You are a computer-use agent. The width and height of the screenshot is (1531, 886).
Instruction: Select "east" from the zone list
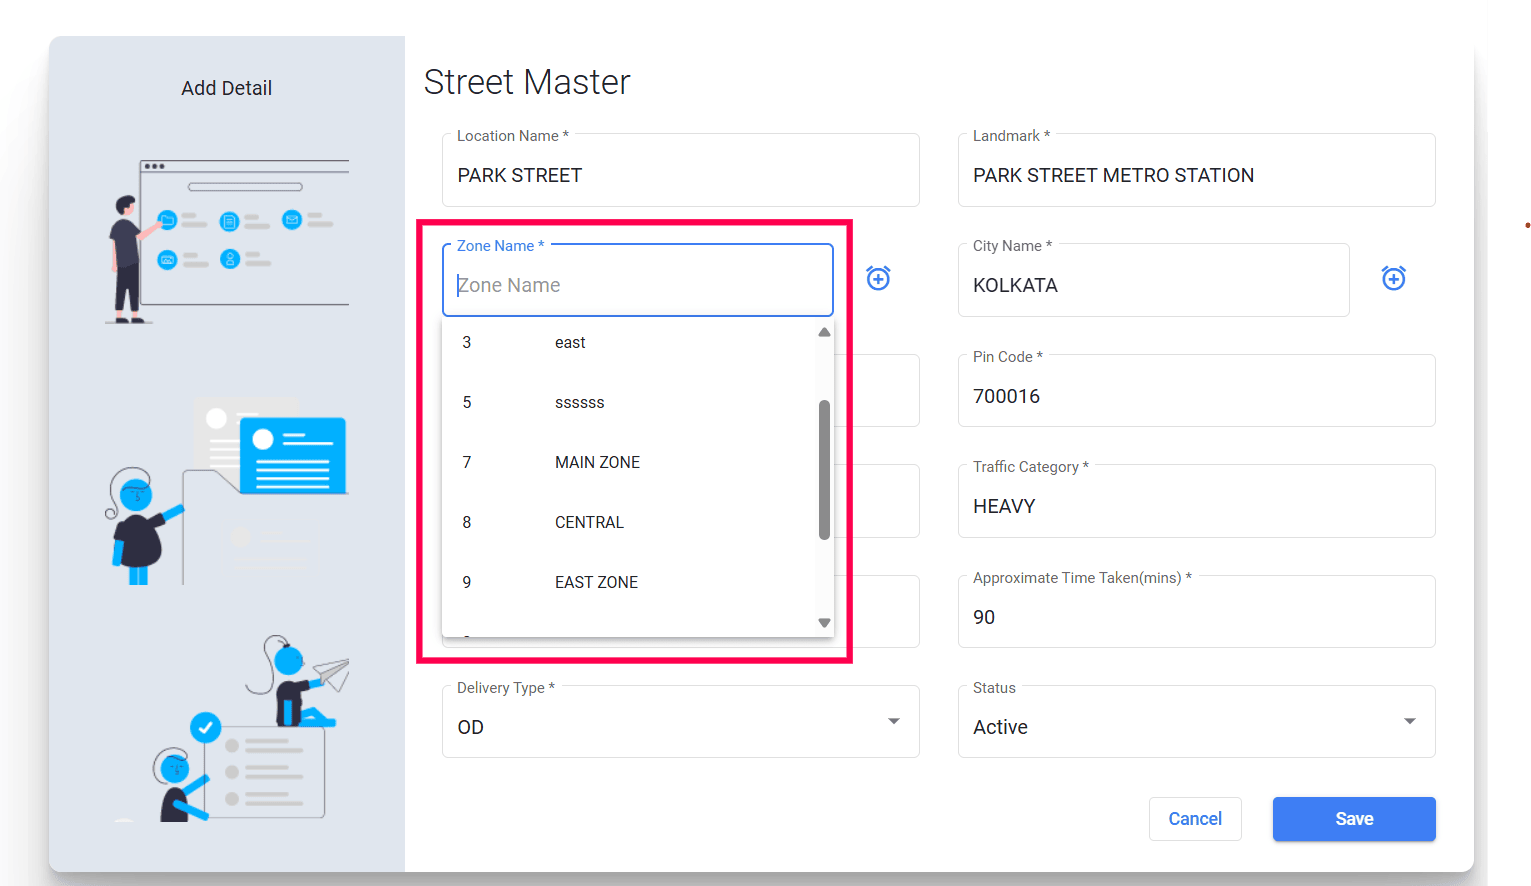(x=570, y=343)
